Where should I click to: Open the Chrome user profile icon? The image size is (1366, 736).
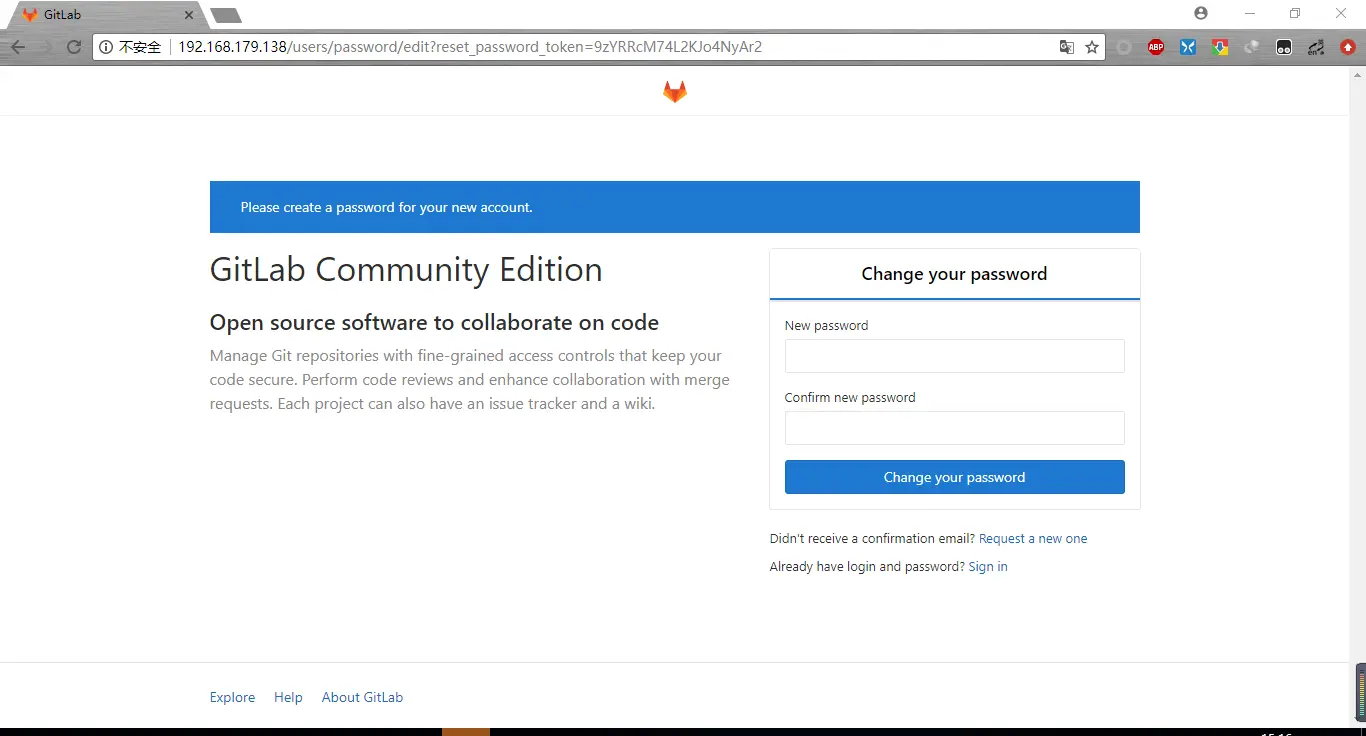tap(1201, 13)
